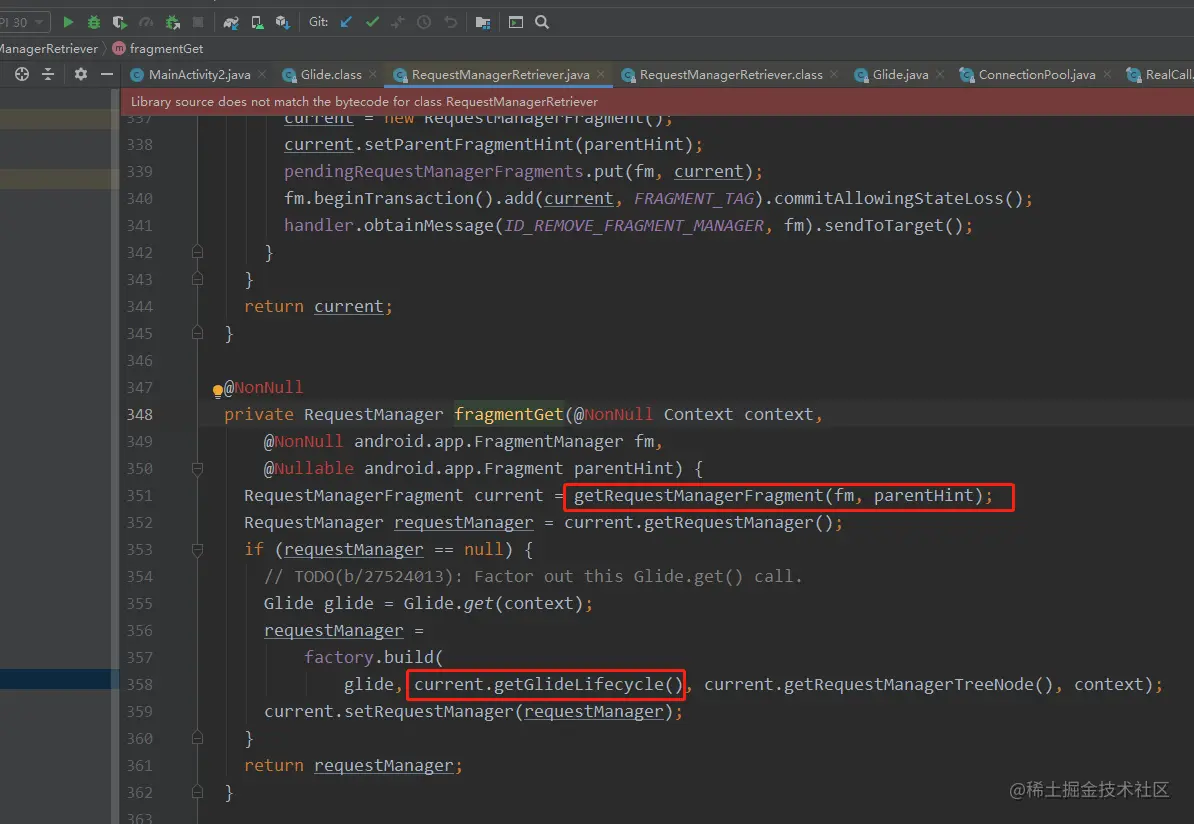Screen dimensions: 1194x824
Task: Open Search Everywhere magnifier icon
Action: point(542,22)
